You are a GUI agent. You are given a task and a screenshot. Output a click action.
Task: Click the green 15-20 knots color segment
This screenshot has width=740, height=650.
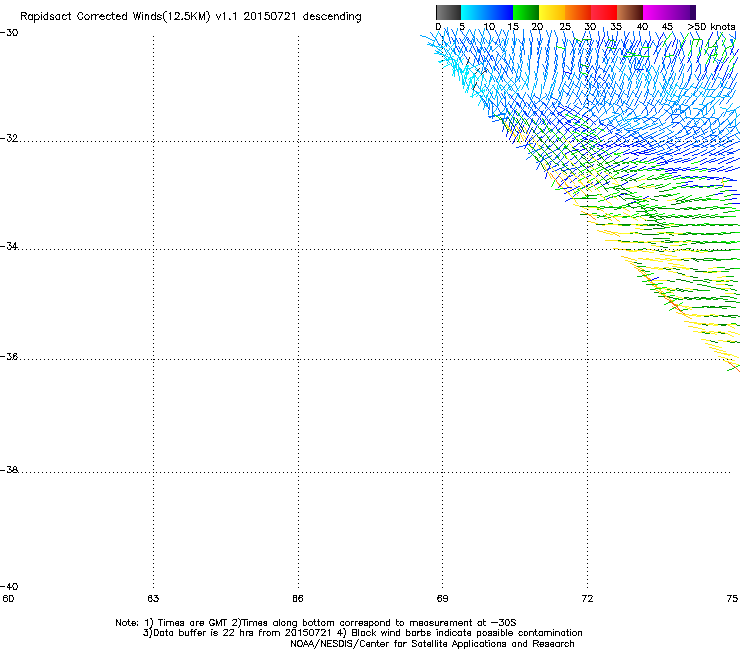tap(526, 12)
